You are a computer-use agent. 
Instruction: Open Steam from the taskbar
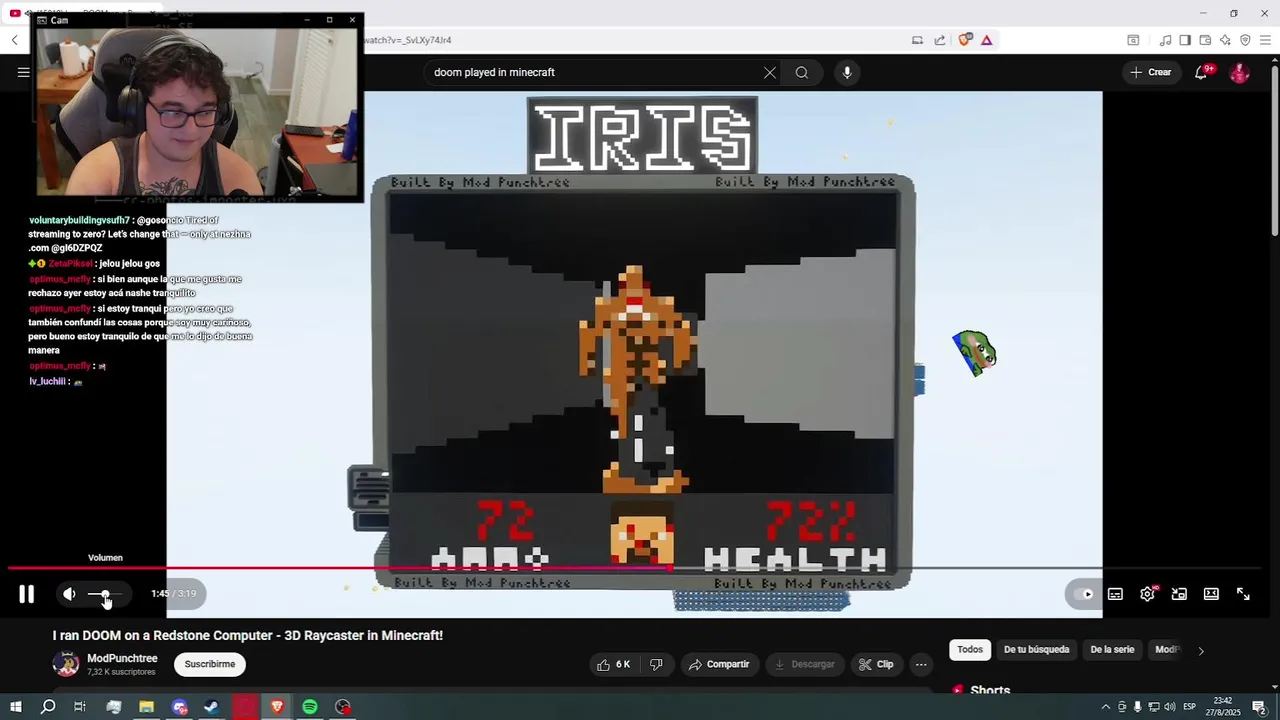point(212,707)
